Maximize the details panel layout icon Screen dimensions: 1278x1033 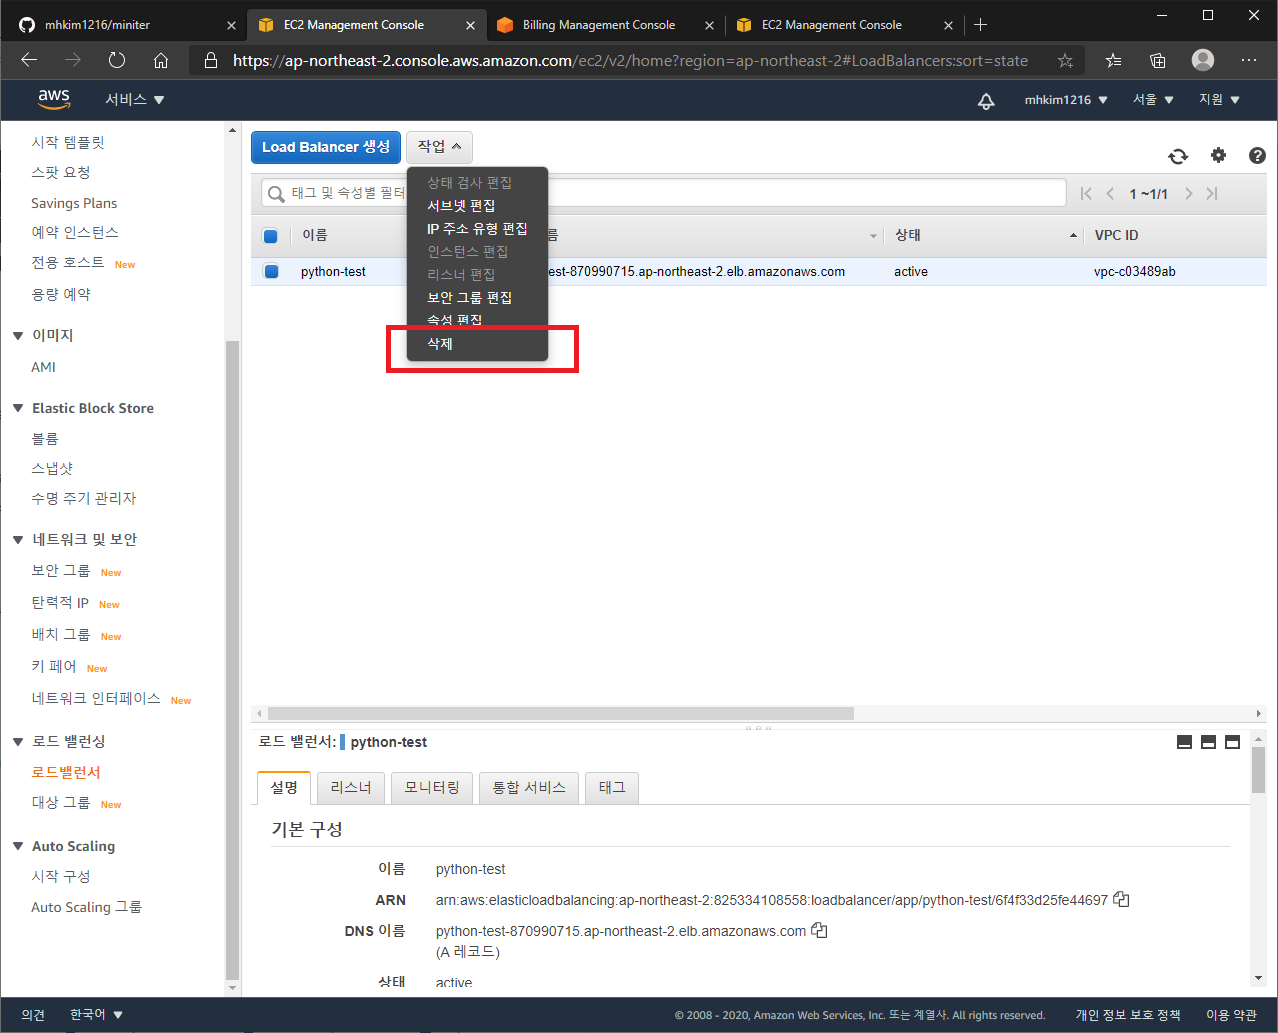pos(1232,742)
